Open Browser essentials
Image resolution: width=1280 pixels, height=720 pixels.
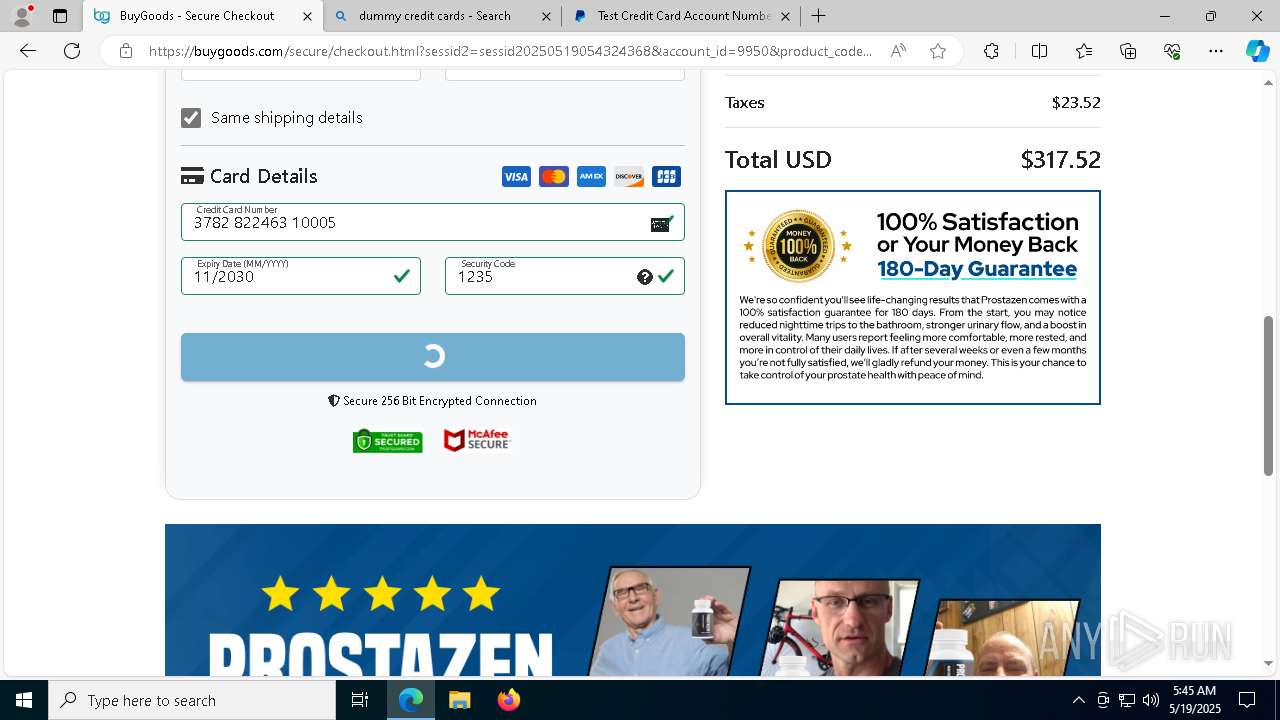coord(1172,51)
